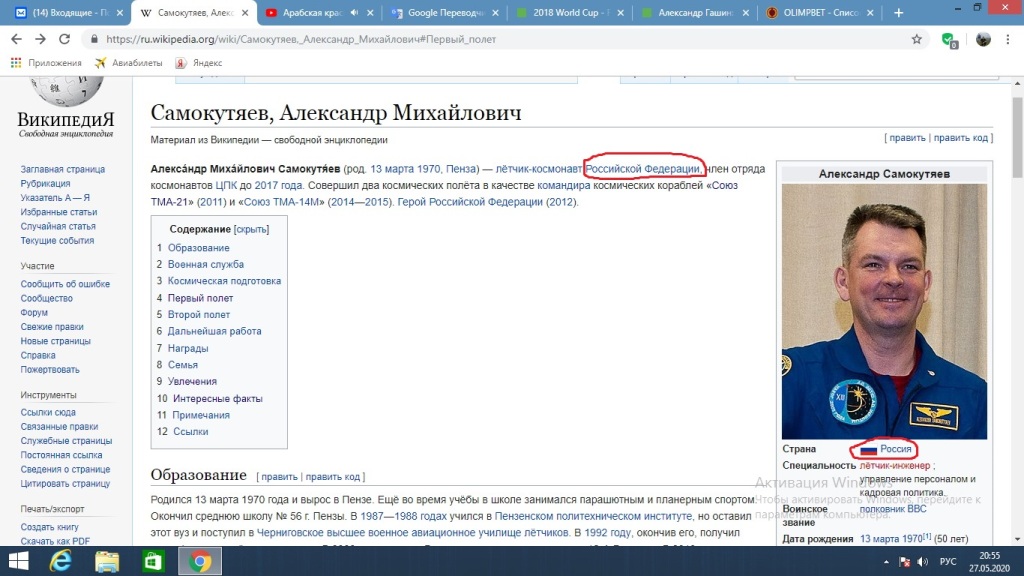Close the Арабская YouTube tab
The height and width of the screenshot is (576, 1024).
[x=370, y=12]
